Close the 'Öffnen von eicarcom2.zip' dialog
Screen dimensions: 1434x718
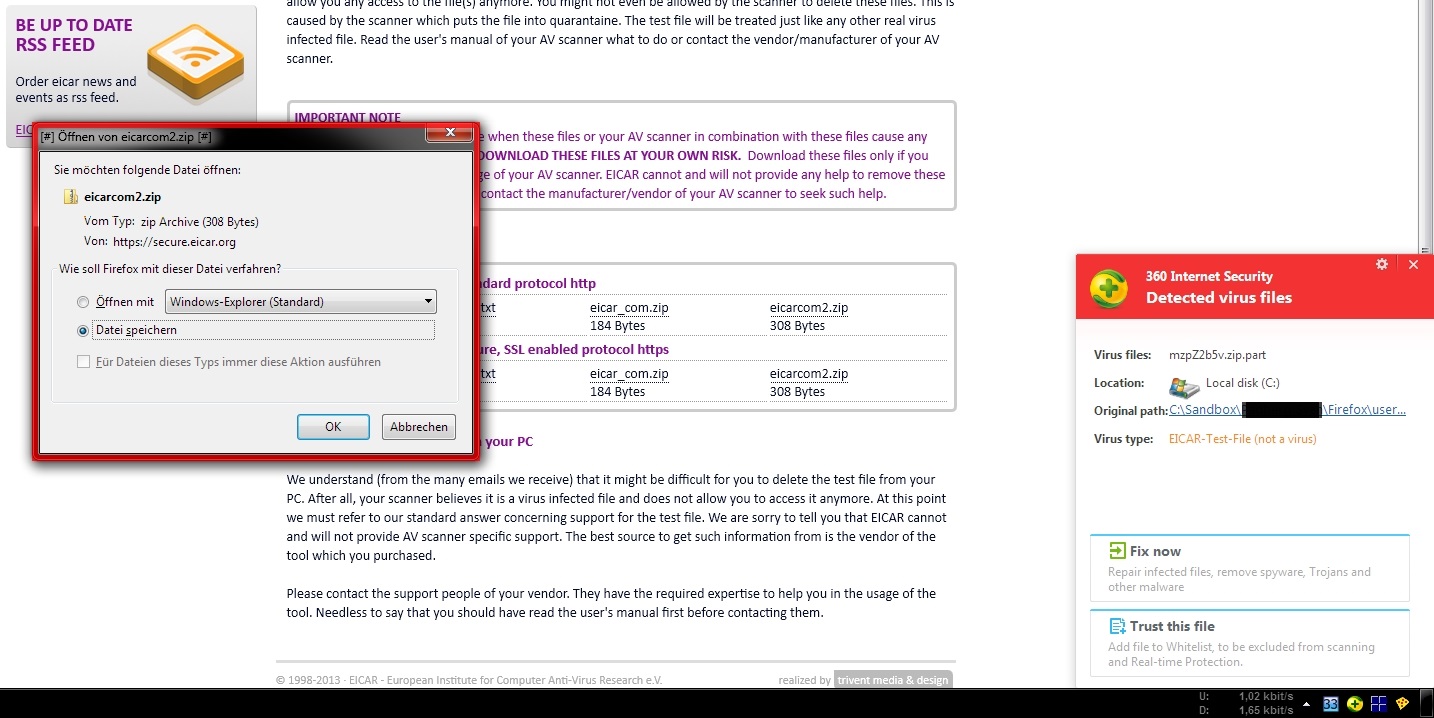pos(449,133)
